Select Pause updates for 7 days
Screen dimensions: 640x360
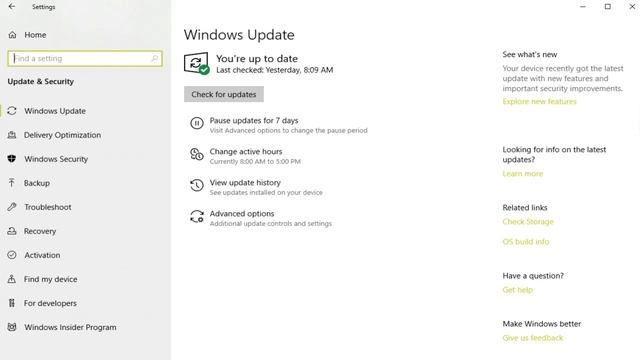click(x=254, y=120)
